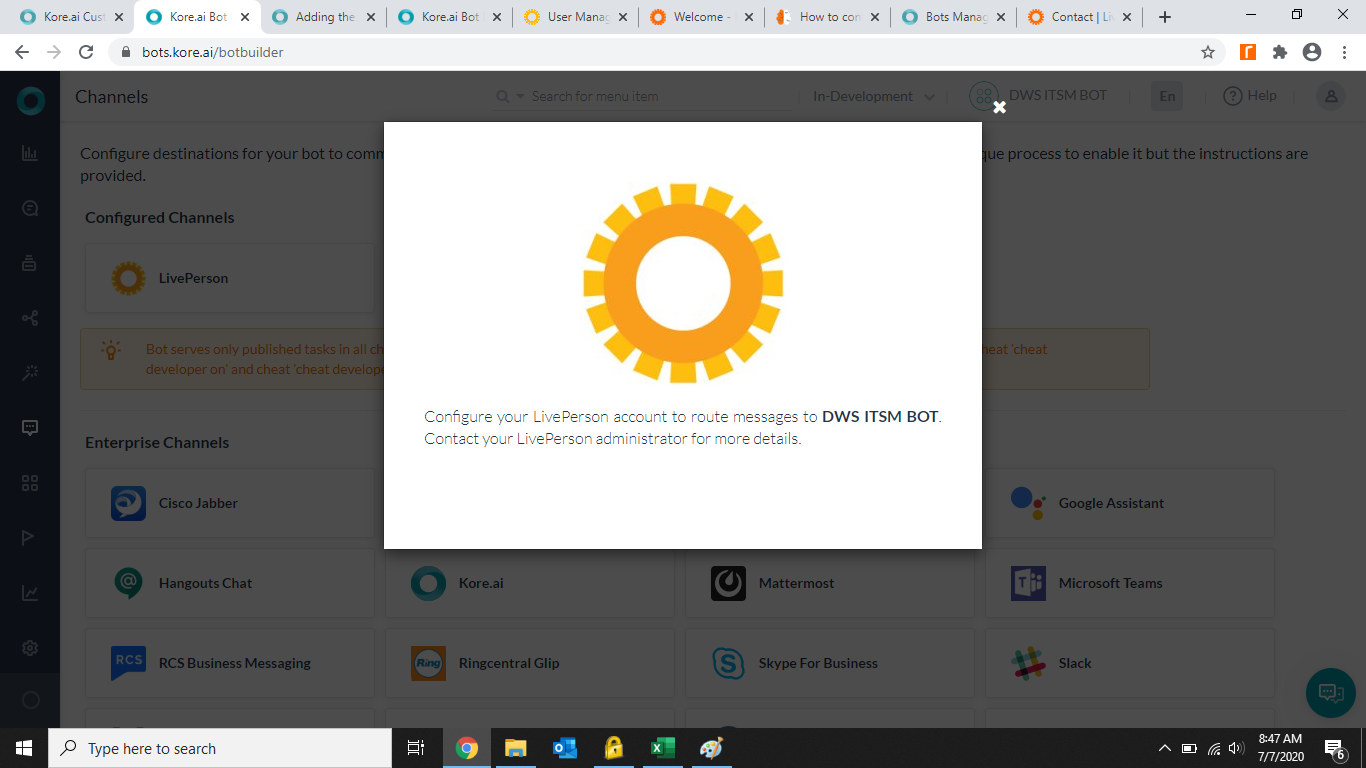This screenshot has width=1366, height=768.
Task: Open the browser extensions puzzle icon
Action: click(x=1280, y=52)
